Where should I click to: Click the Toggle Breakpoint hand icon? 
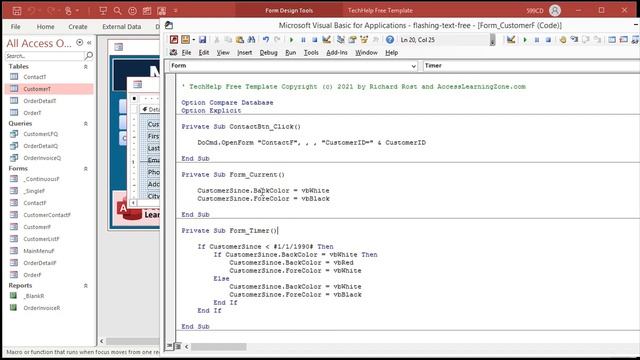[562, 40]
